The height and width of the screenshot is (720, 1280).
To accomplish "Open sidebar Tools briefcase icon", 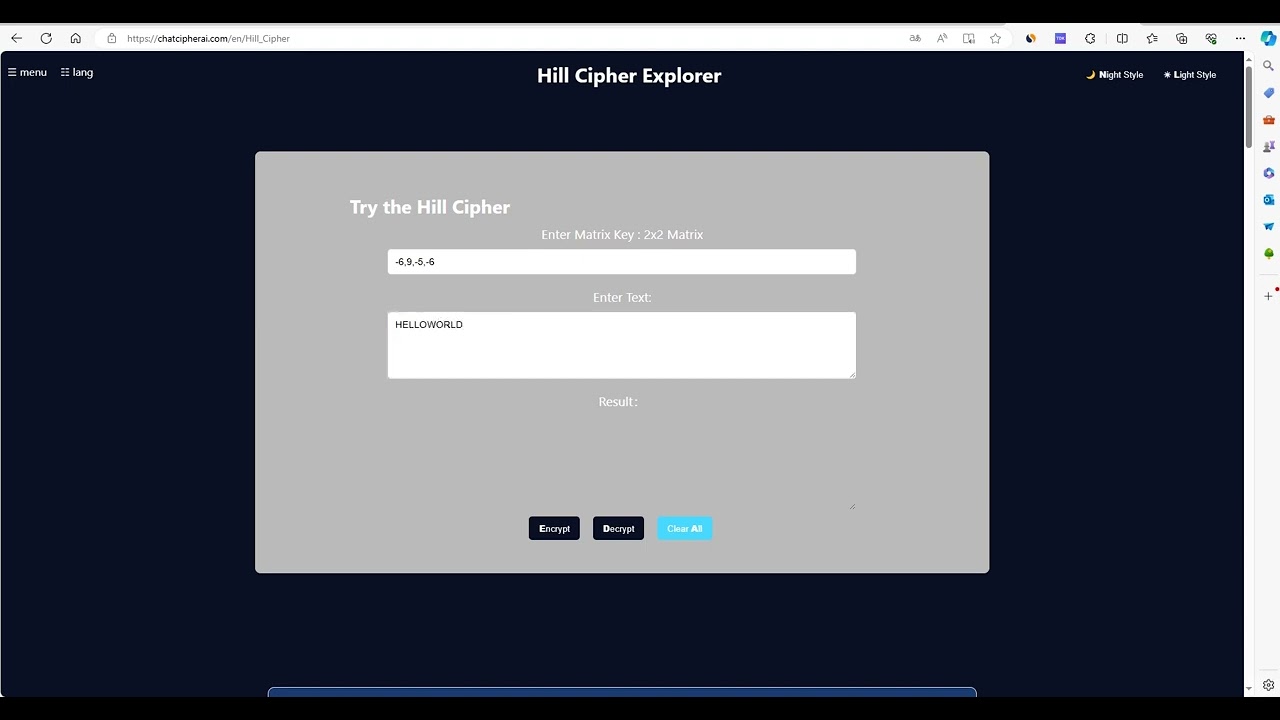I will 1269,120.
